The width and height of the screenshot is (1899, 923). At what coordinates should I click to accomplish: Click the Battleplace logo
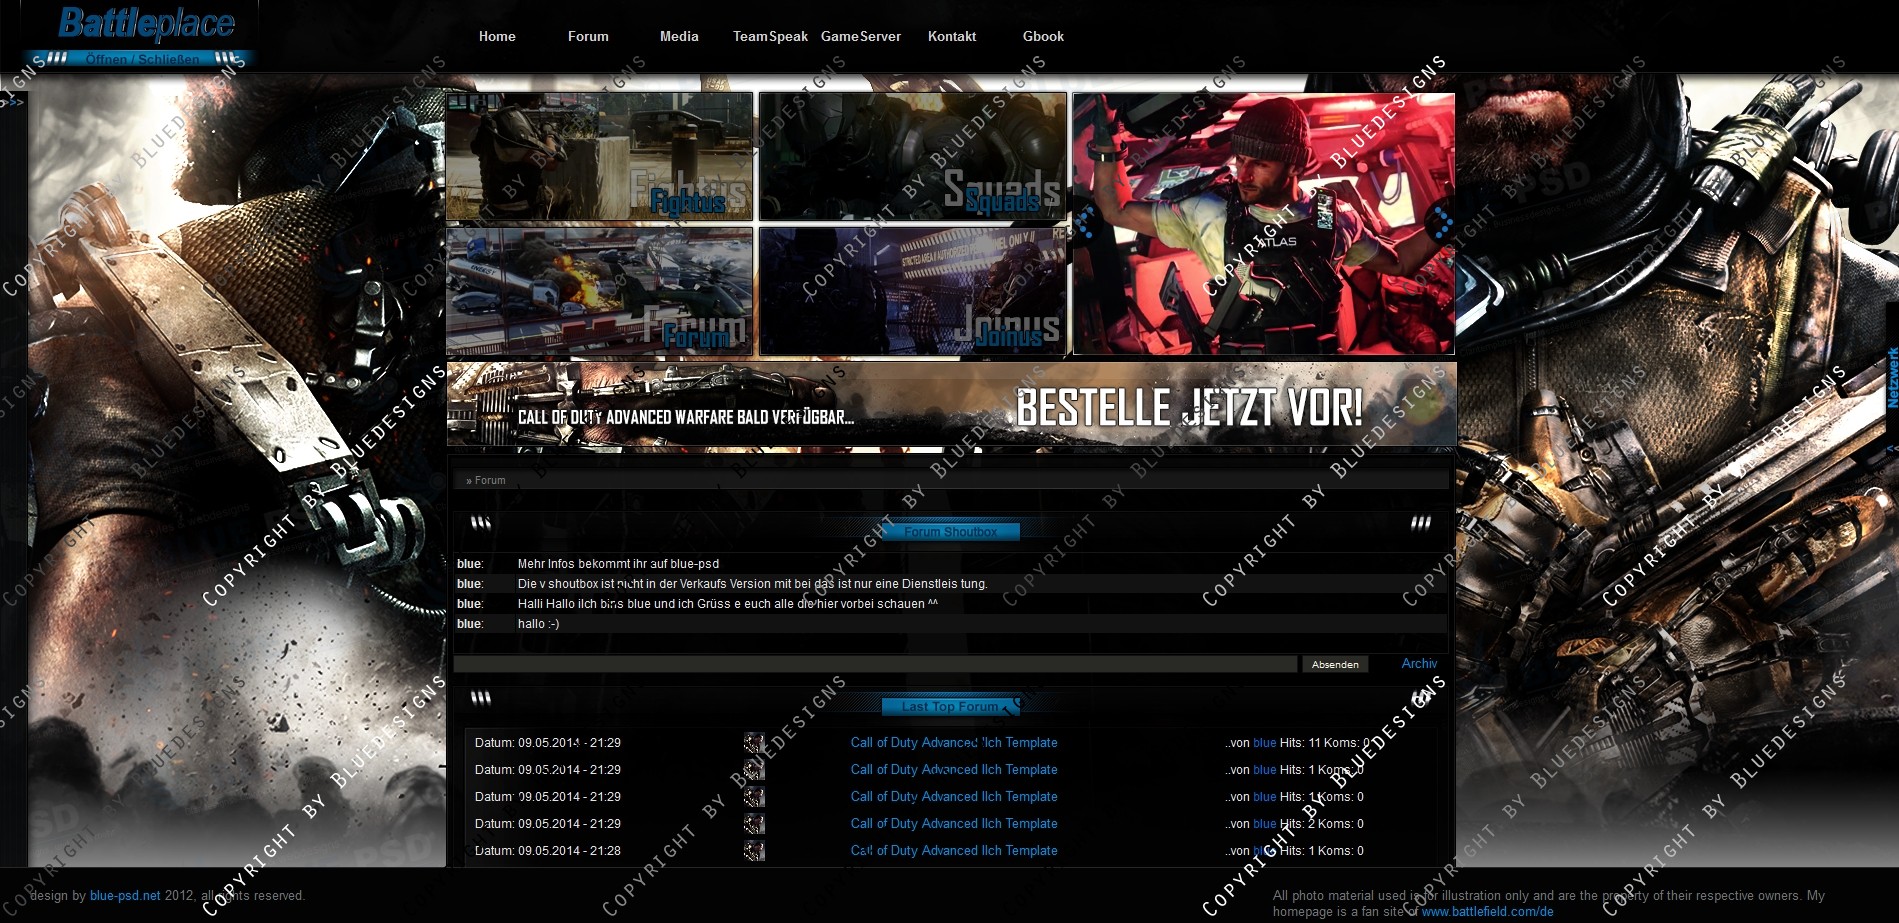(146, 23)
